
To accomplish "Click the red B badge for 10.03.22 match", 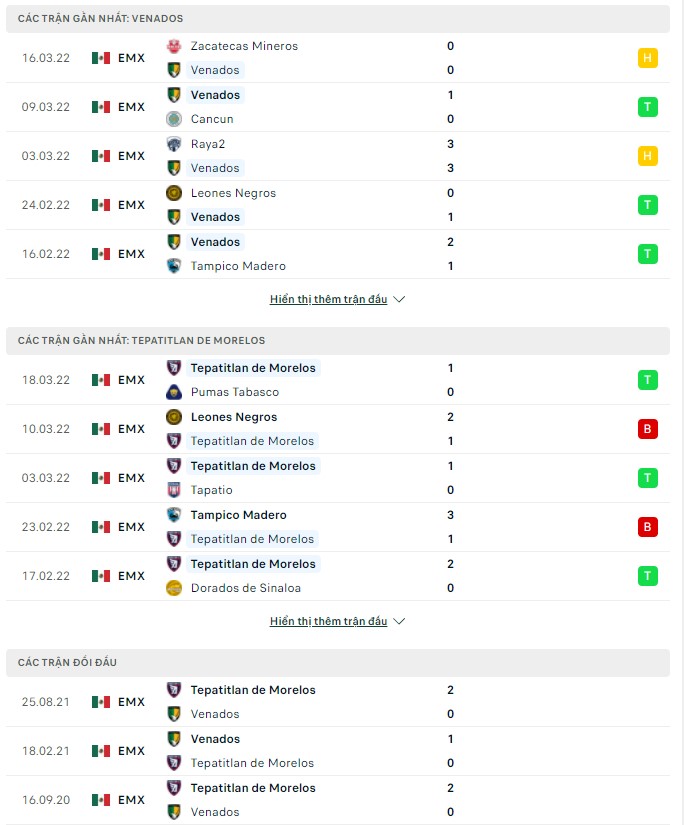I will coord(647,429).
